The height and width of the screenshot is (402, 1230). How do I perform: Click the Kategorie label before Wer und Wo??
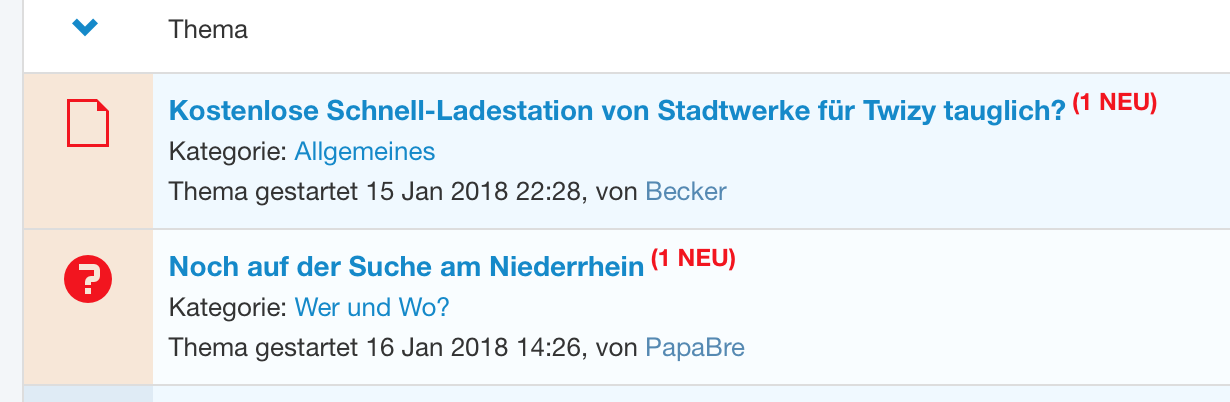pyautogui.click(x=229, y=307)
